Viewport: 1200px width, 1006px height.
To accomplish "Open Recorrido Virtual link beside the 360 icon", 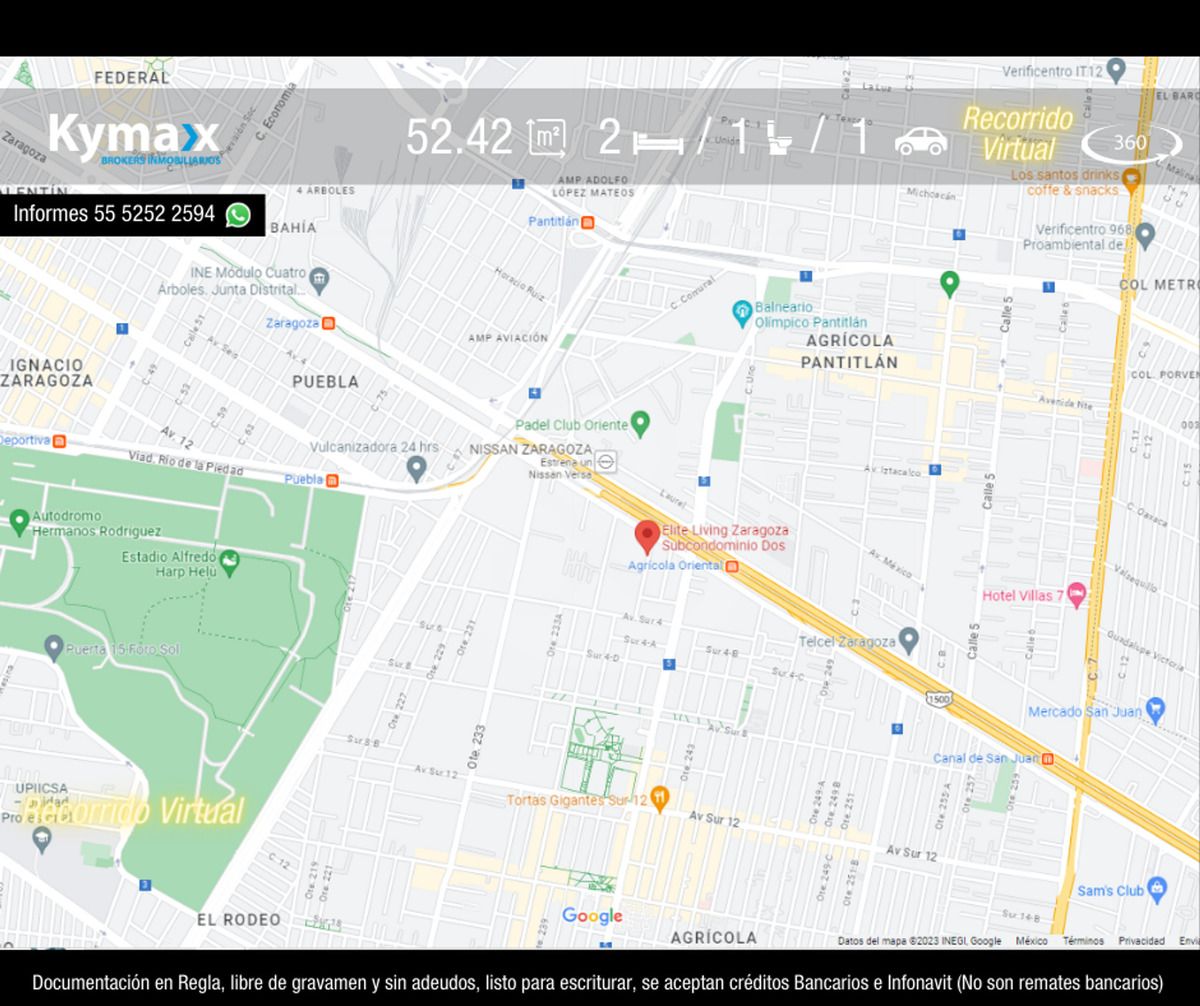I will point(1018,134).
